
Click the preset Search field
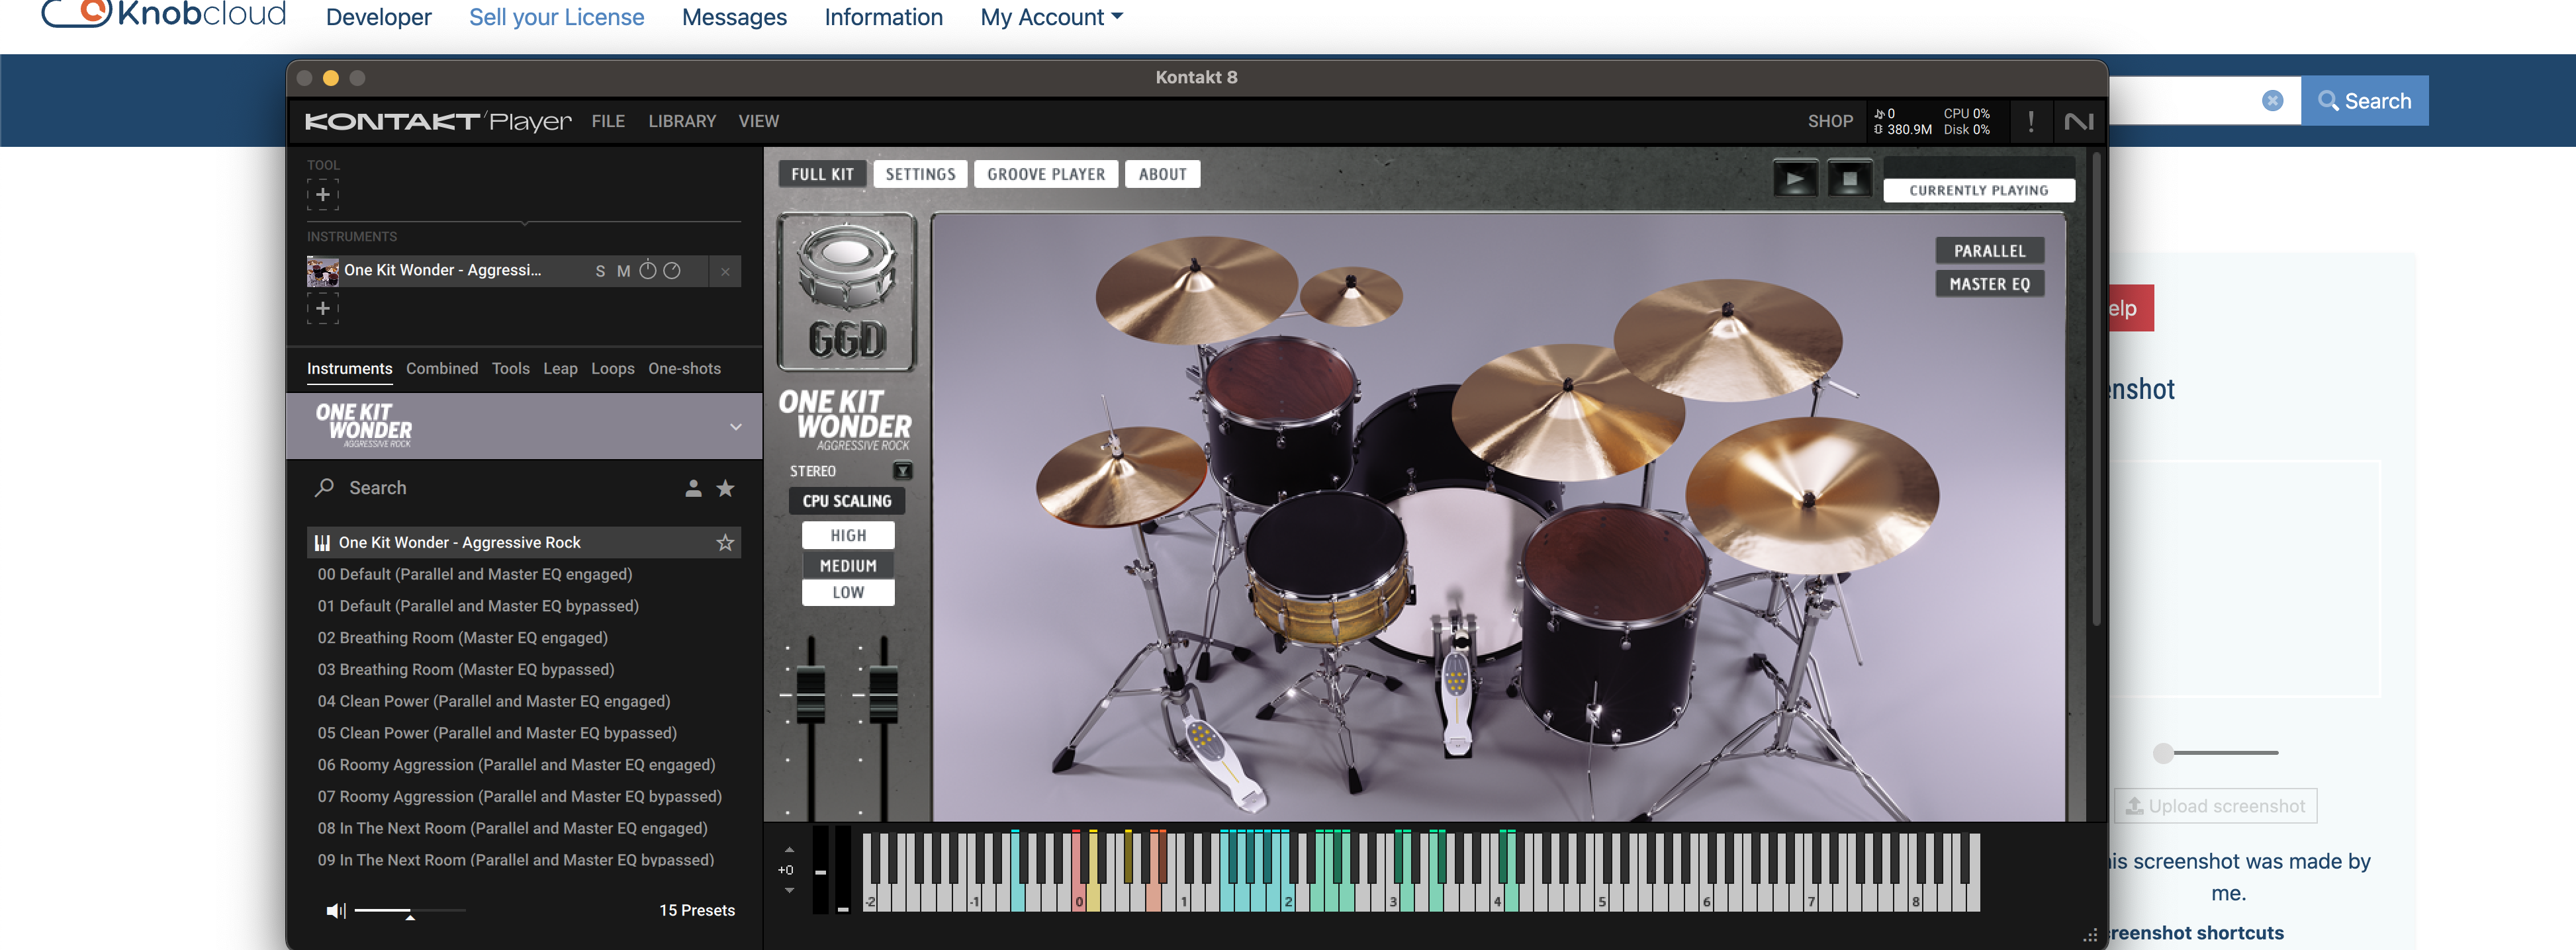click(x=500, y=488)
